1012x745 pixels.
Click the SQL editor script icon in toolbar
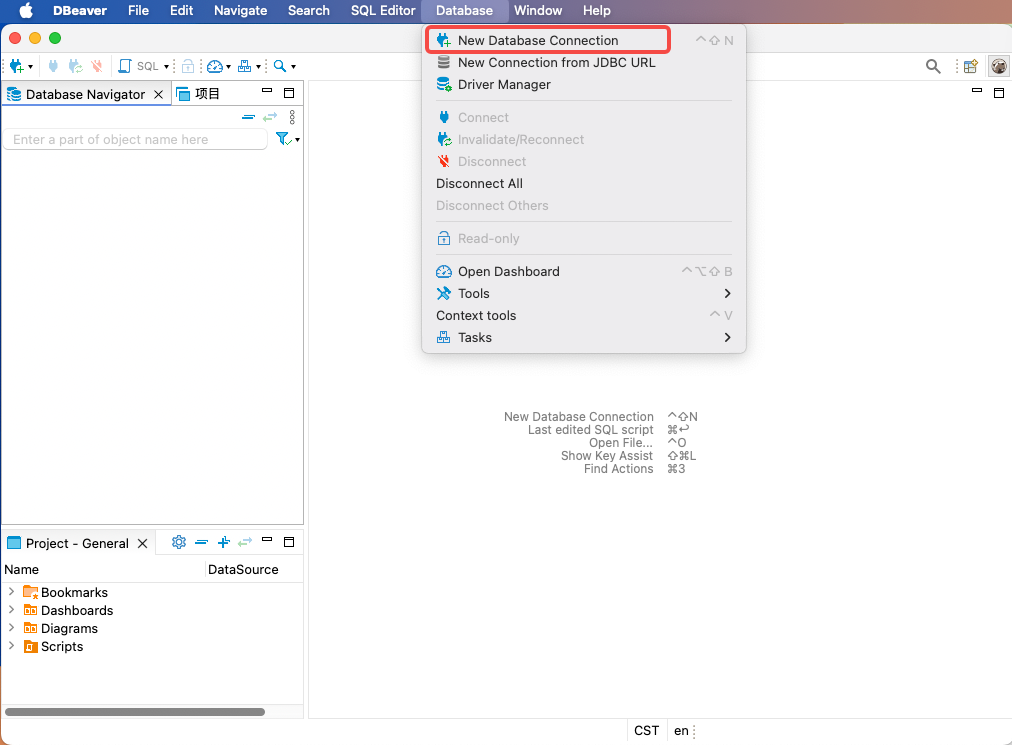click(x=125, y=66)
